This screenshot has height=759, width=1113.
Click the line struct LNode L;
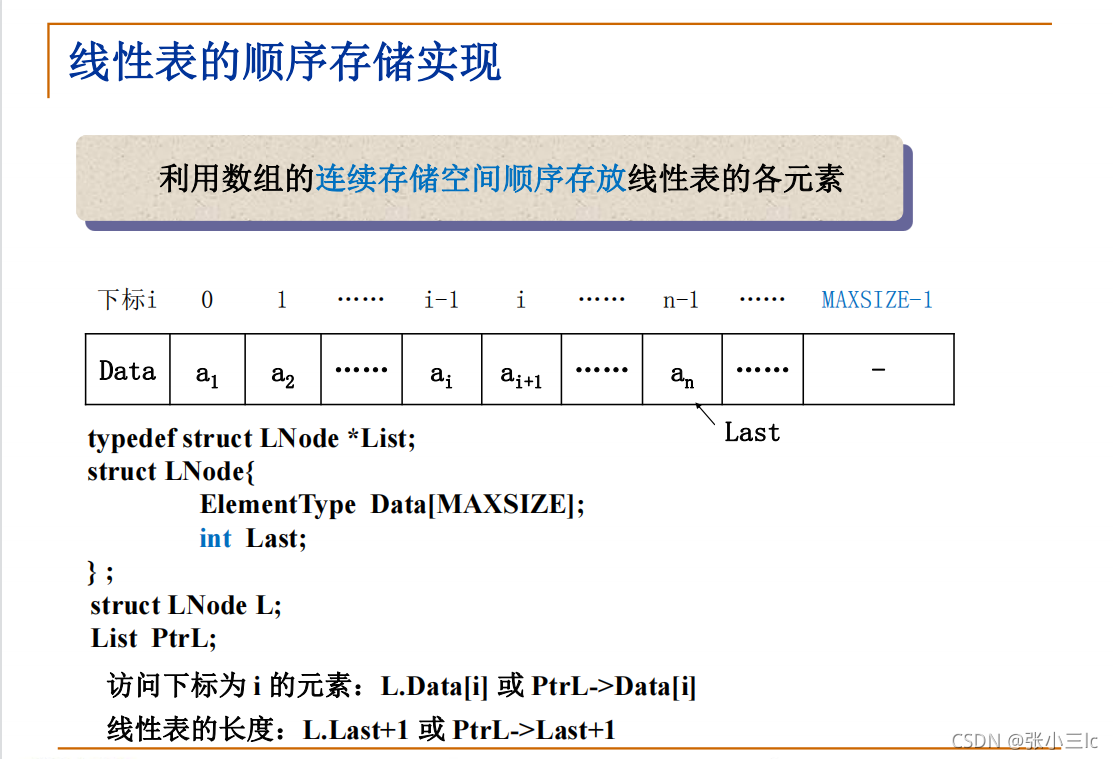point(186,606)
